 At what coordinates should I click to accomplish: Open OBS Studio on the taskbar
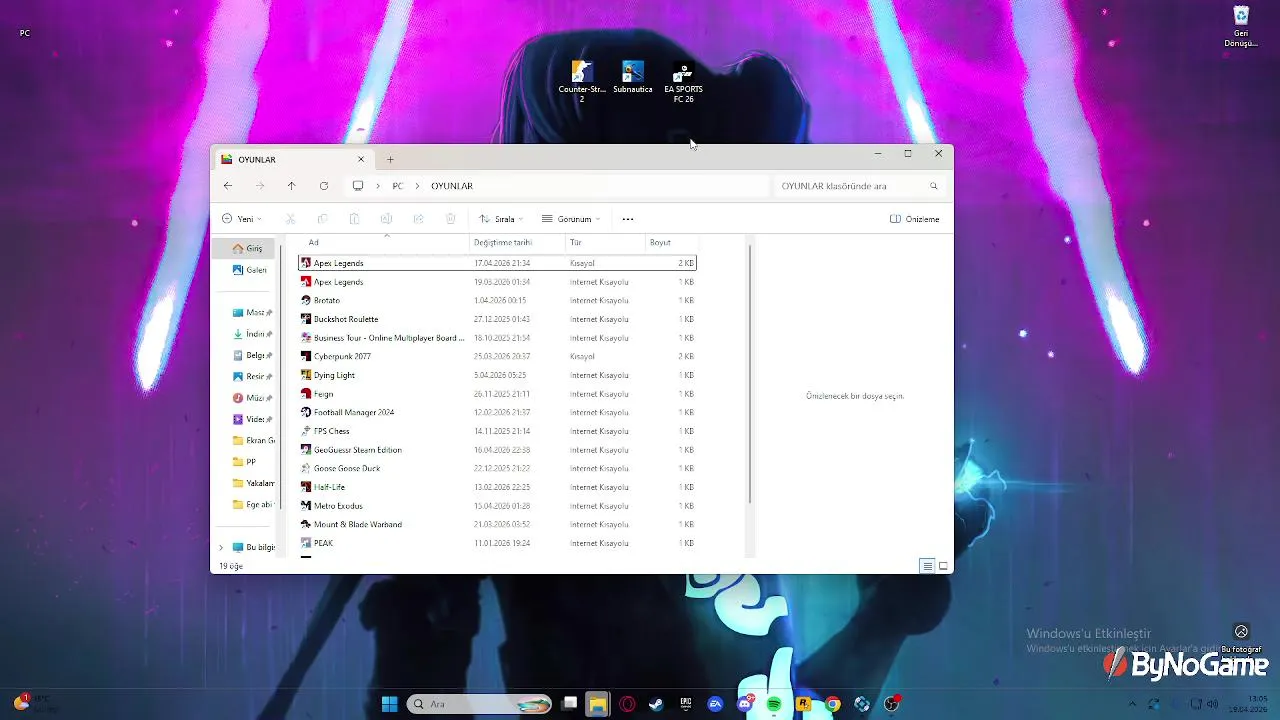pos(891,704)
